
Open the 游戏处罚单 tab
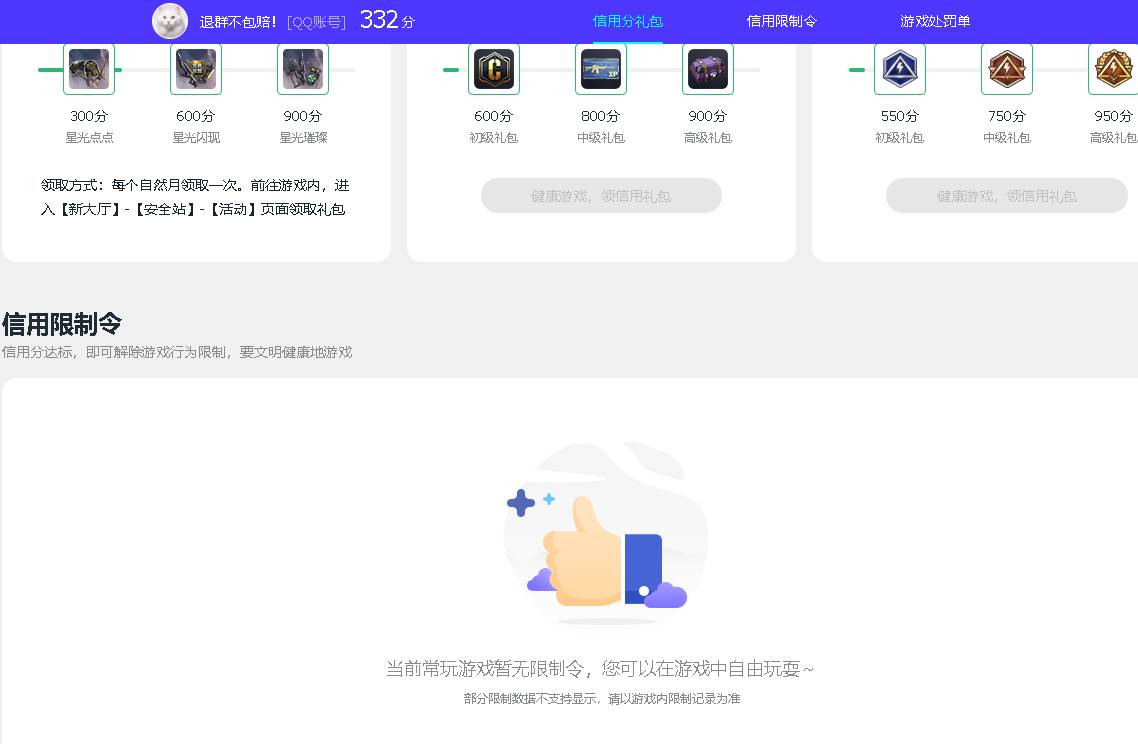tap(934, 19)
